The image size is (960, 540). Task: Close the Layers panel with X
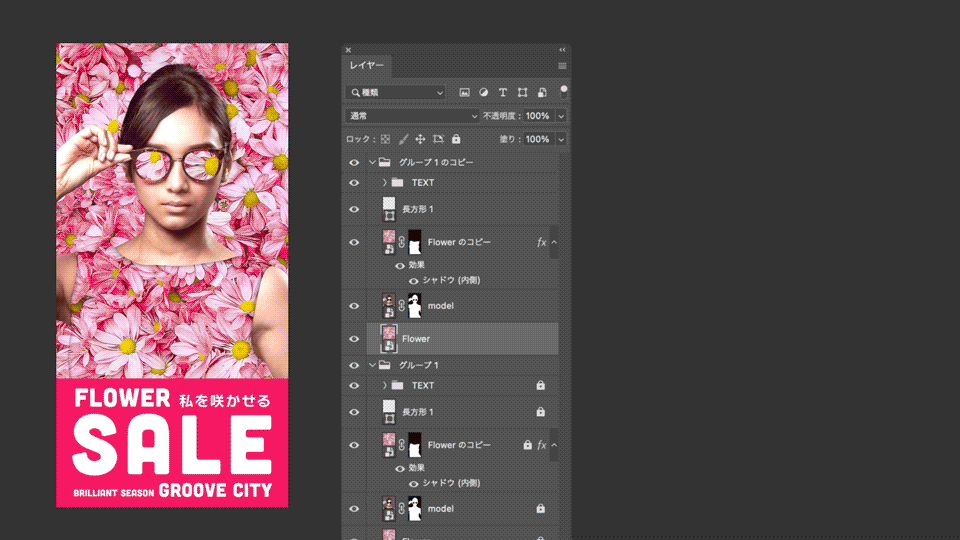click(348, 50)
